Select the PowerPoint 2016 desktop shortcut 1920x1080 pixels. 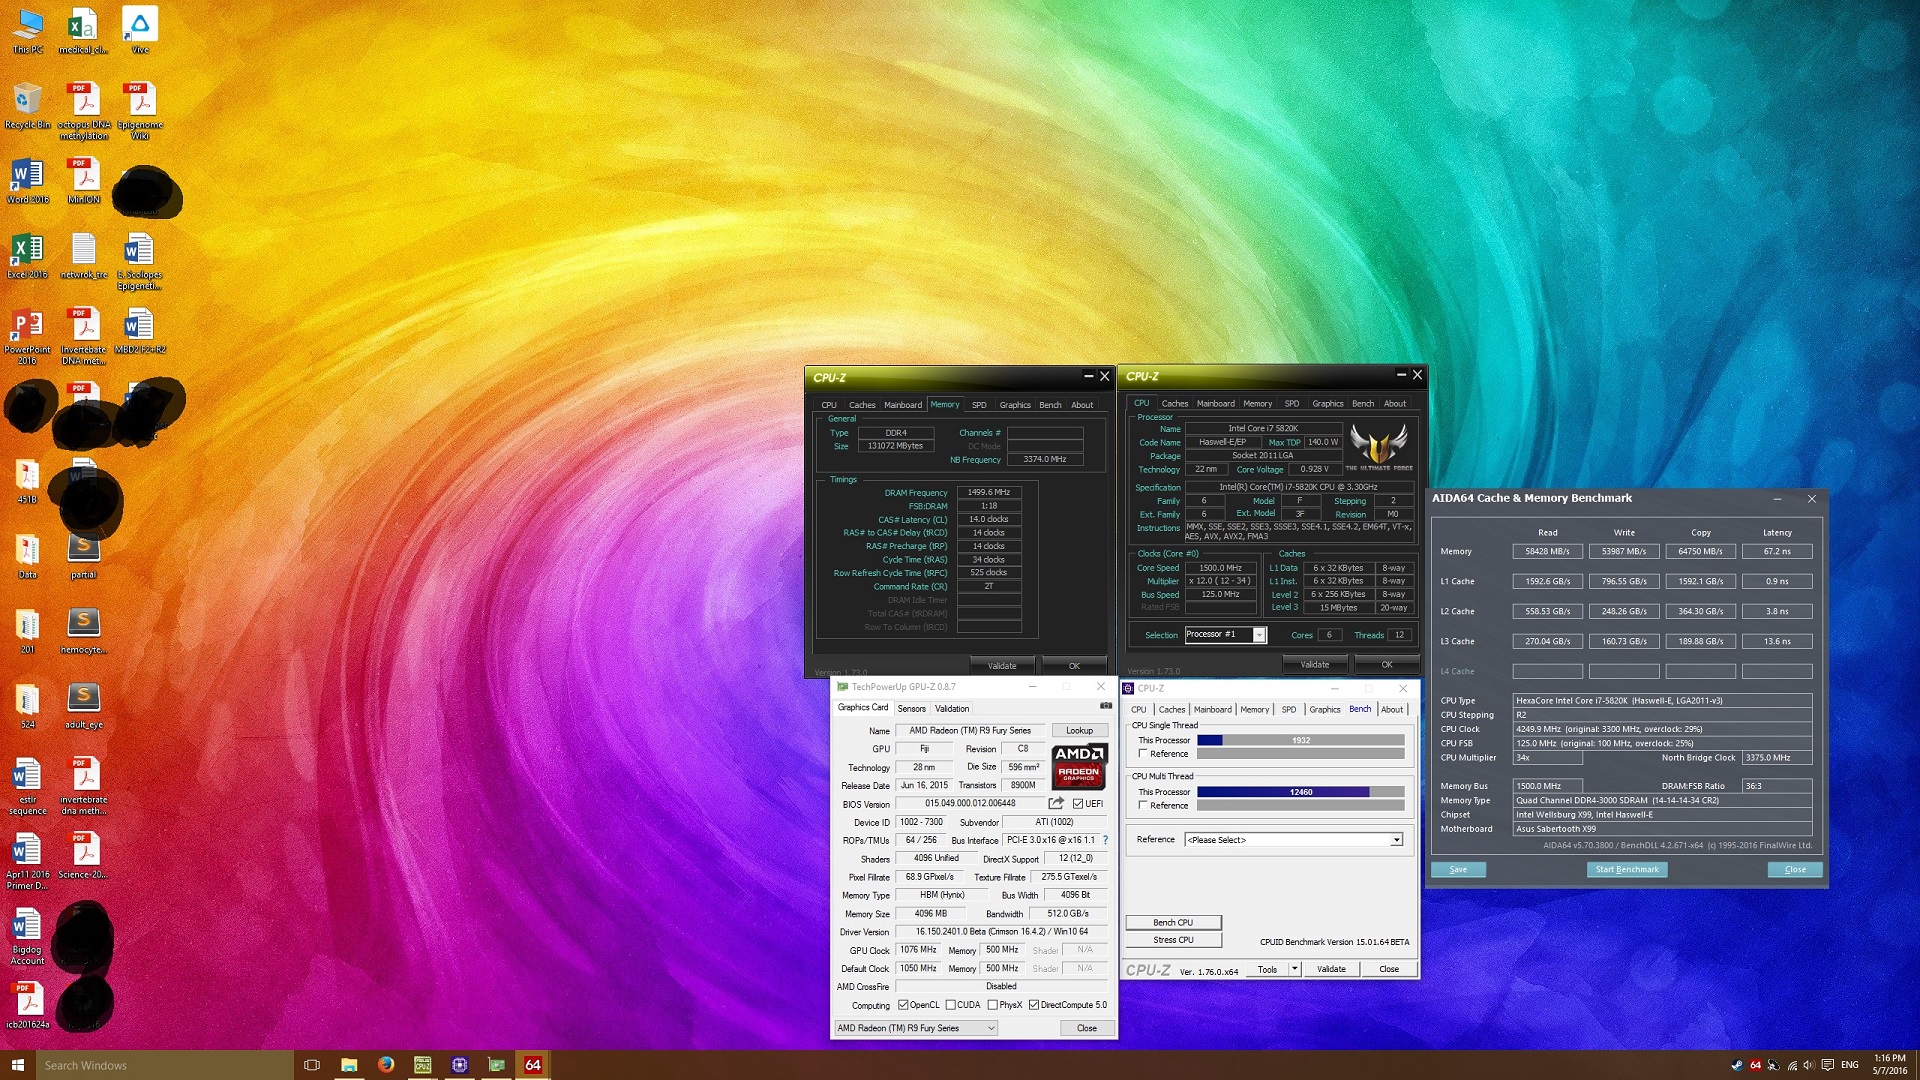pos(27,336)
